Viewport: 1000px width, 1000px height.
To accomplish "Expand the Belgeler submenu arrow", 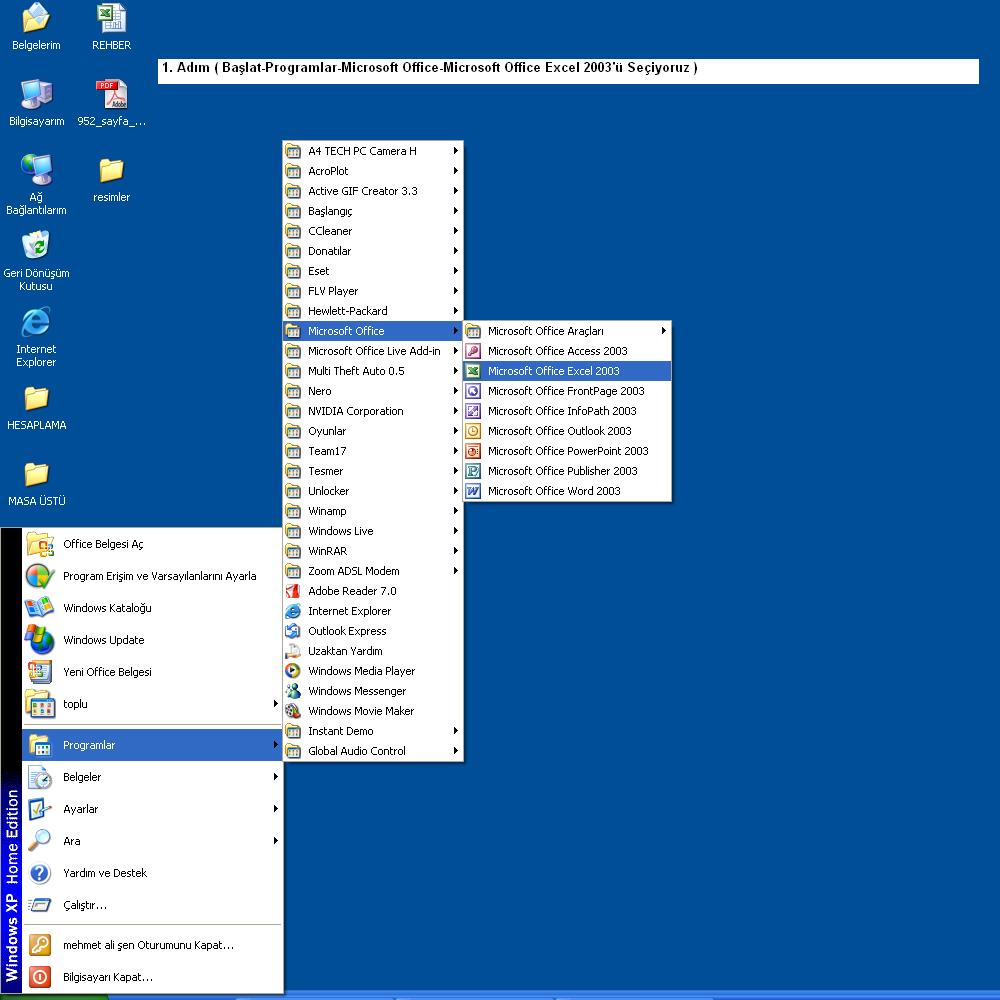I will click(x=275, y=777).
